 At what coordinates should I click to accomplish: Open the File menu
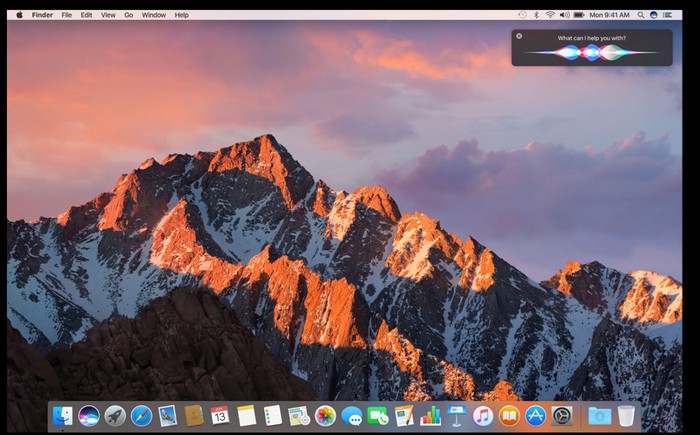67,15
